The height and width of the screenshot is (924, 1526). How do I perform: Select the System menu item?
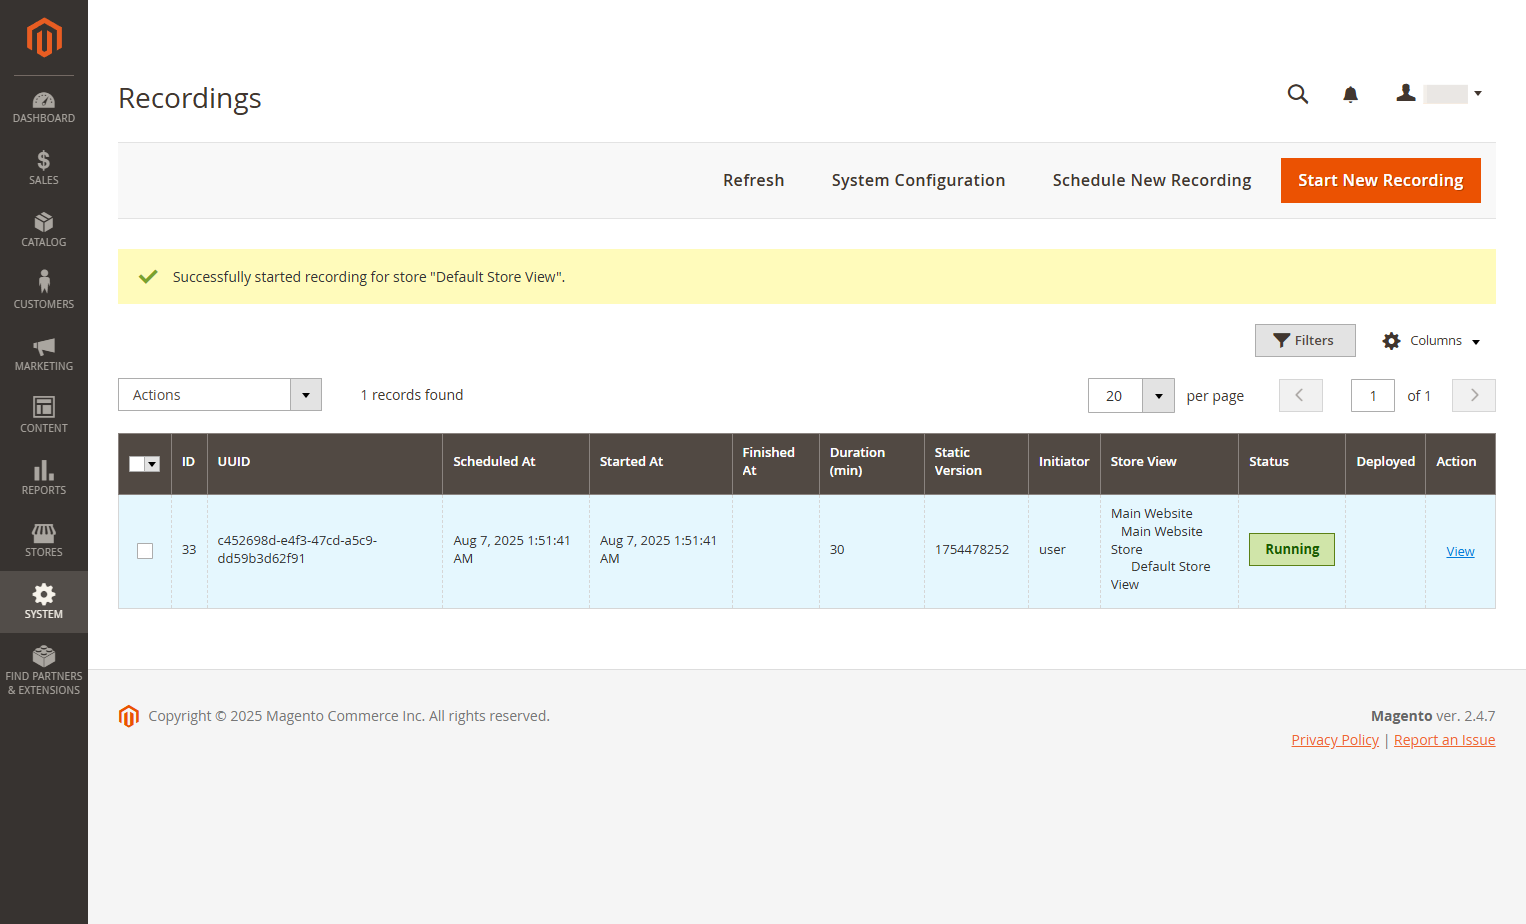tap(43, 602)
